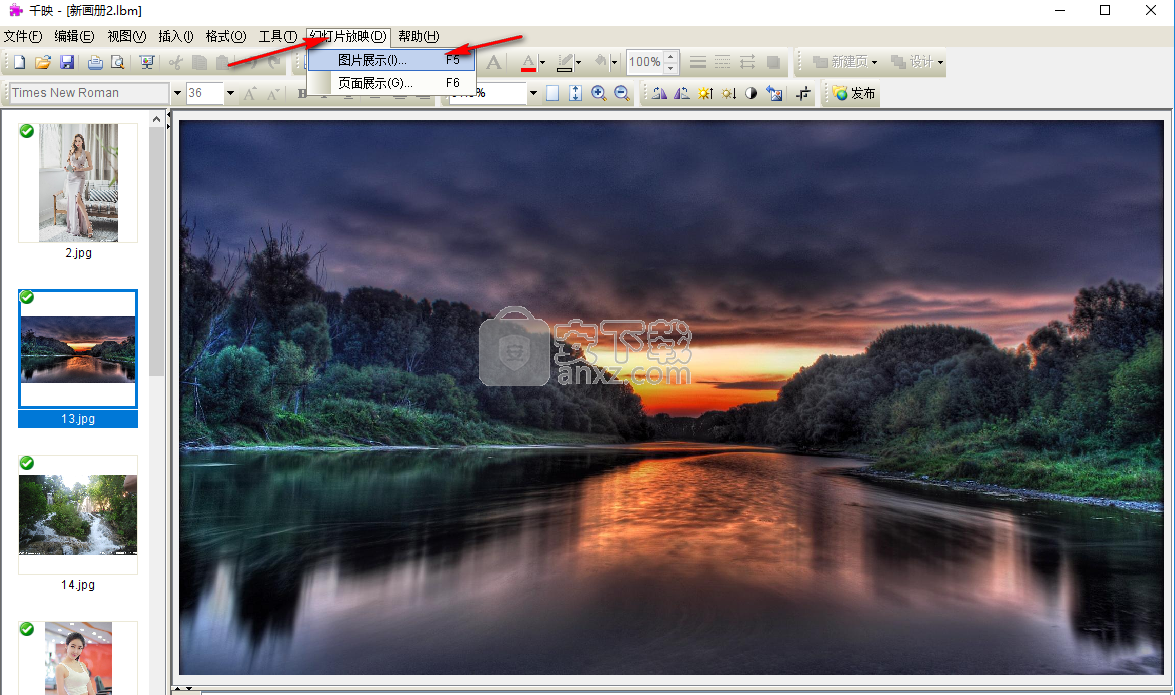Viewport: 1175px width, 695px height.
Task: Open the zoom percentage dropdown arrow
Action: pos(533,93)
